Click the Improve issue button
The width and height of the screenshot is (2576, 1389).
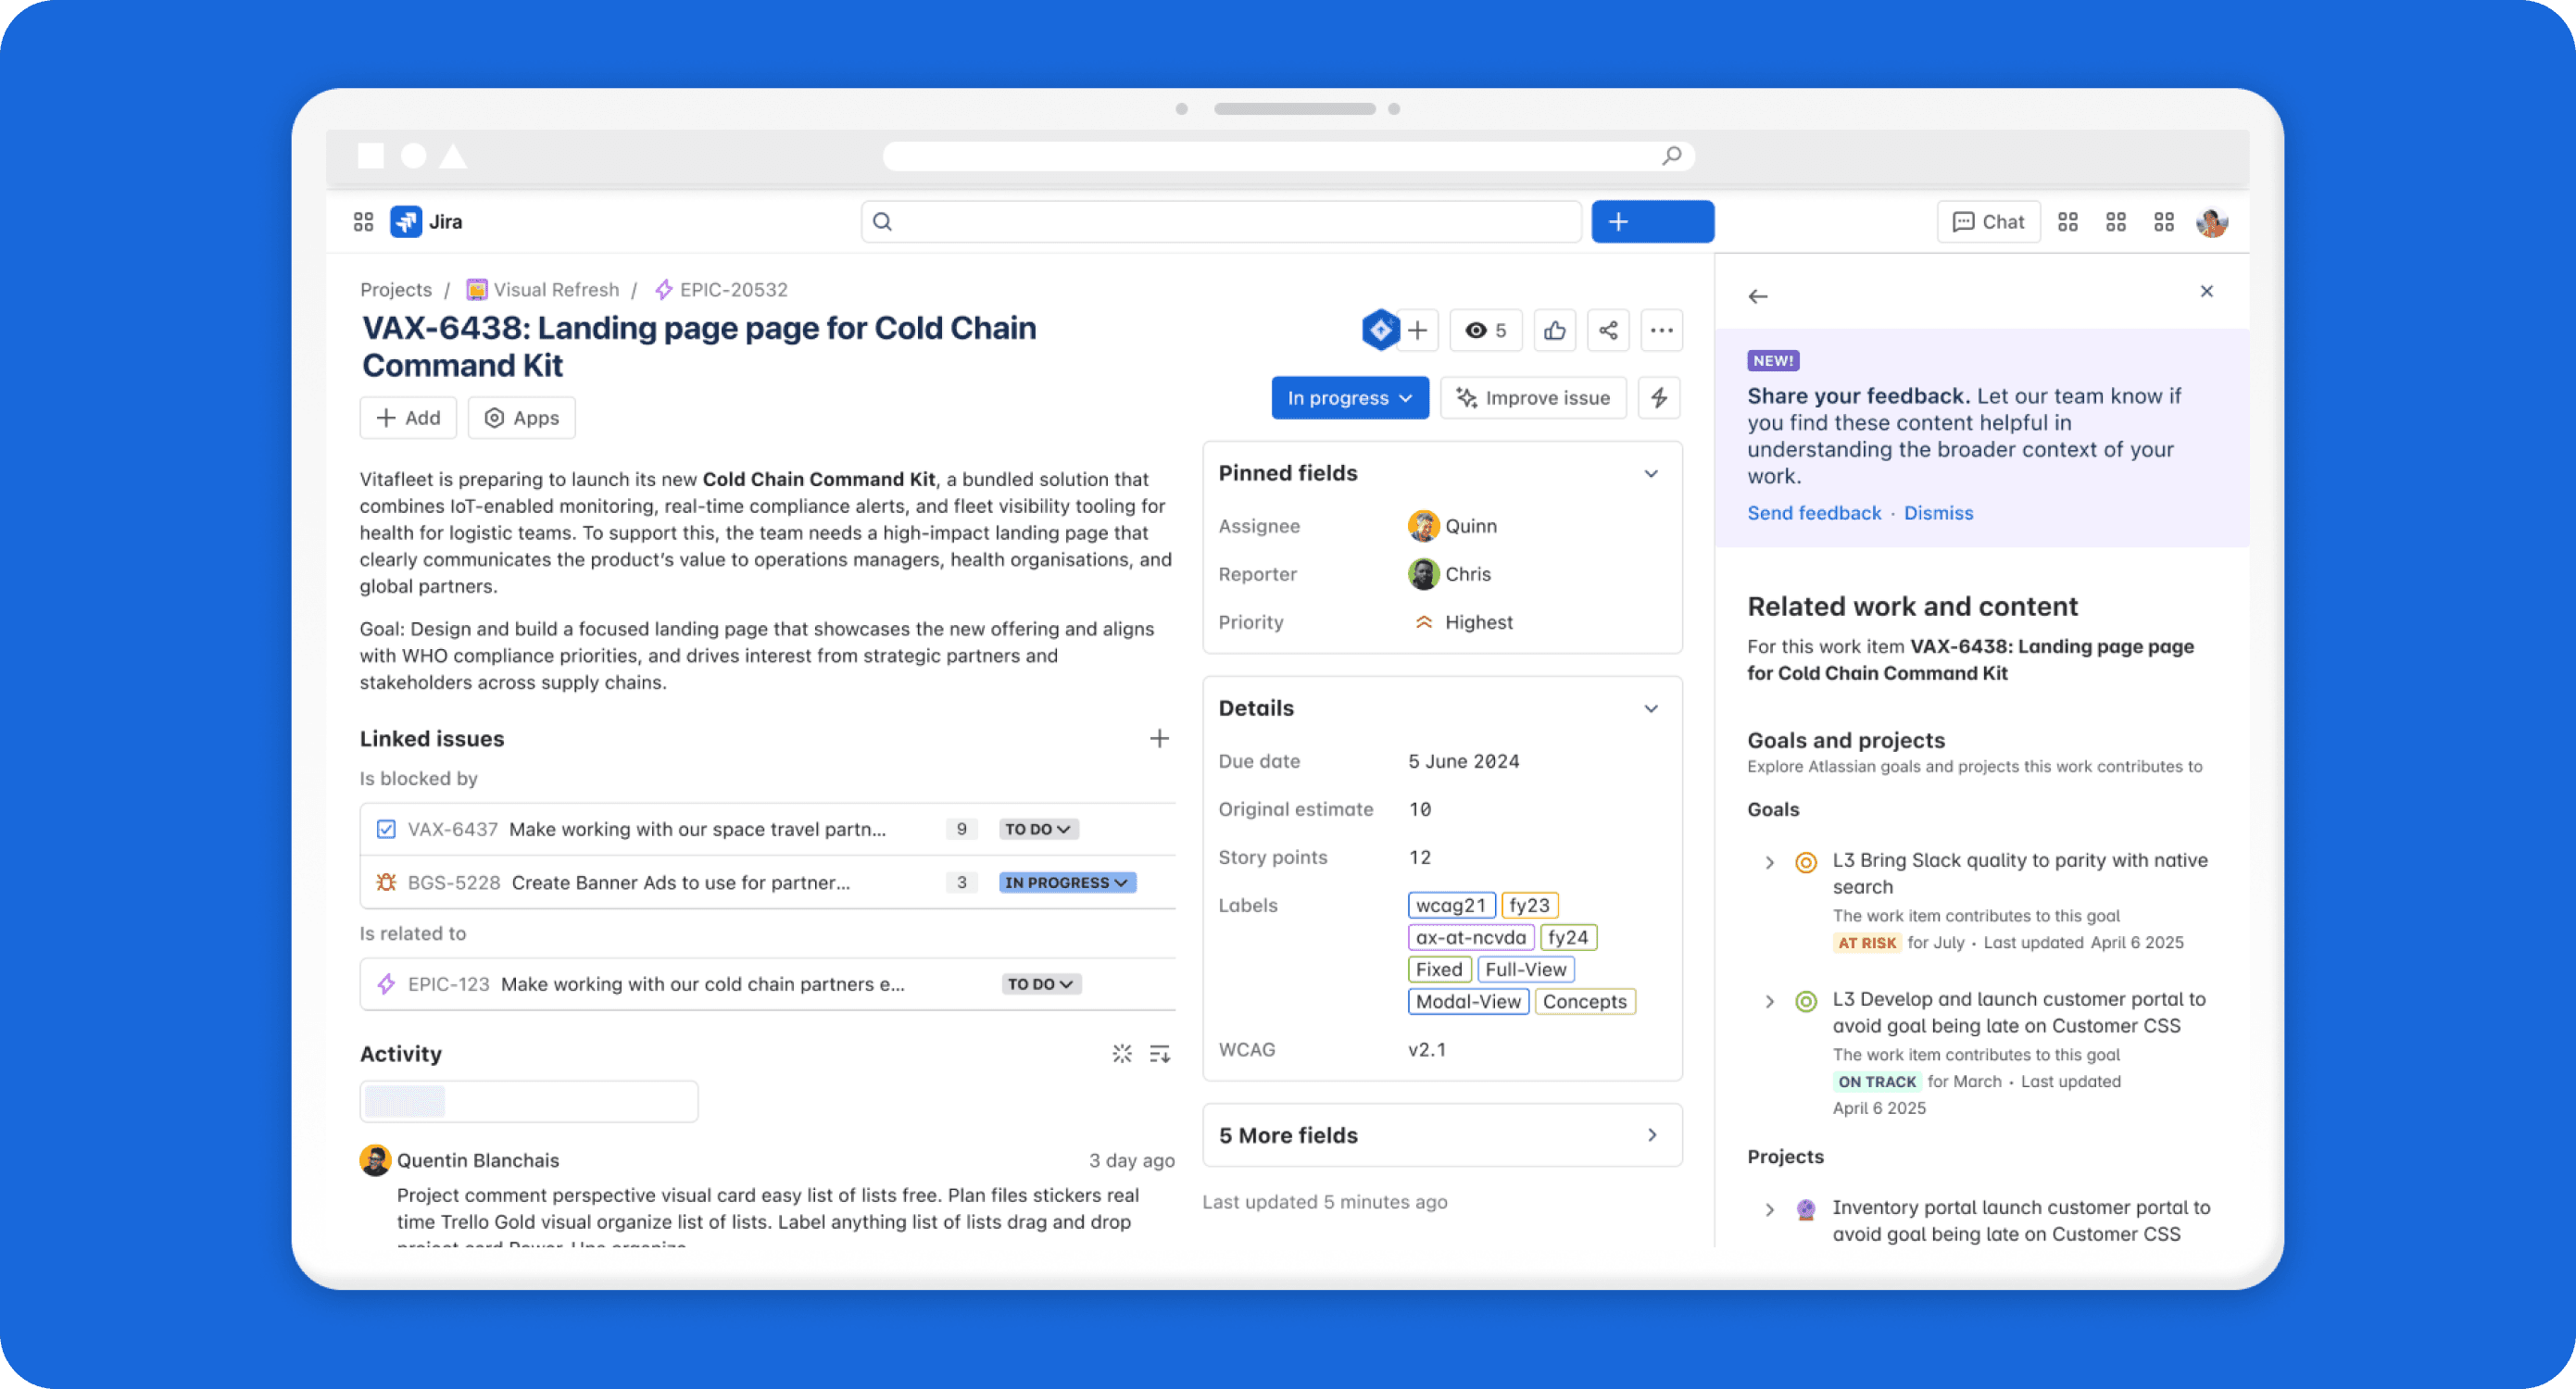point(1533,398)
